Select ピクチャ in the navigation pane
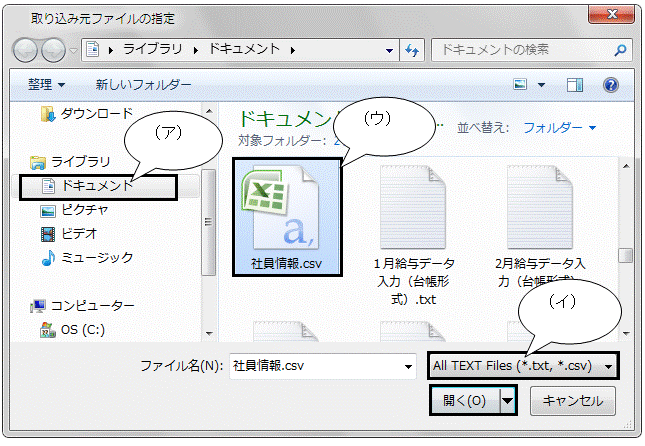This screenshot has height=446, width=645. point(75,210)
